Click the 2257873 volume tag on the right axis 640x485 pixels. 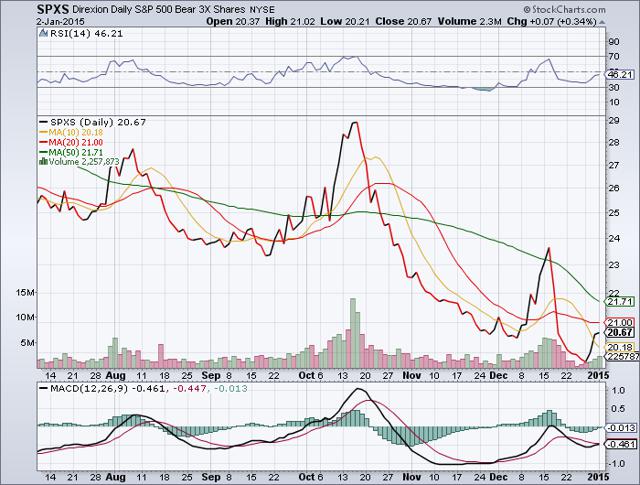tap(622, 356)
